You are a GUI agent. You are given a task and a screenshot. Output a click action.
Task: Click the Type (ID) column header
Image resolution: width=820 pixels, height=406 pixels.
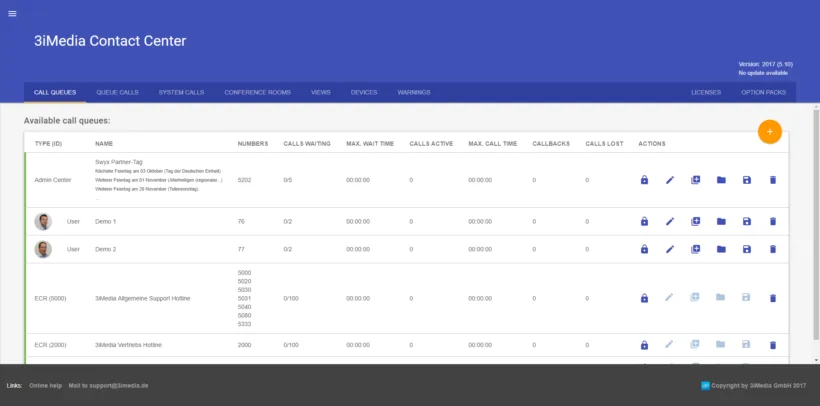(x=48, y=144)
